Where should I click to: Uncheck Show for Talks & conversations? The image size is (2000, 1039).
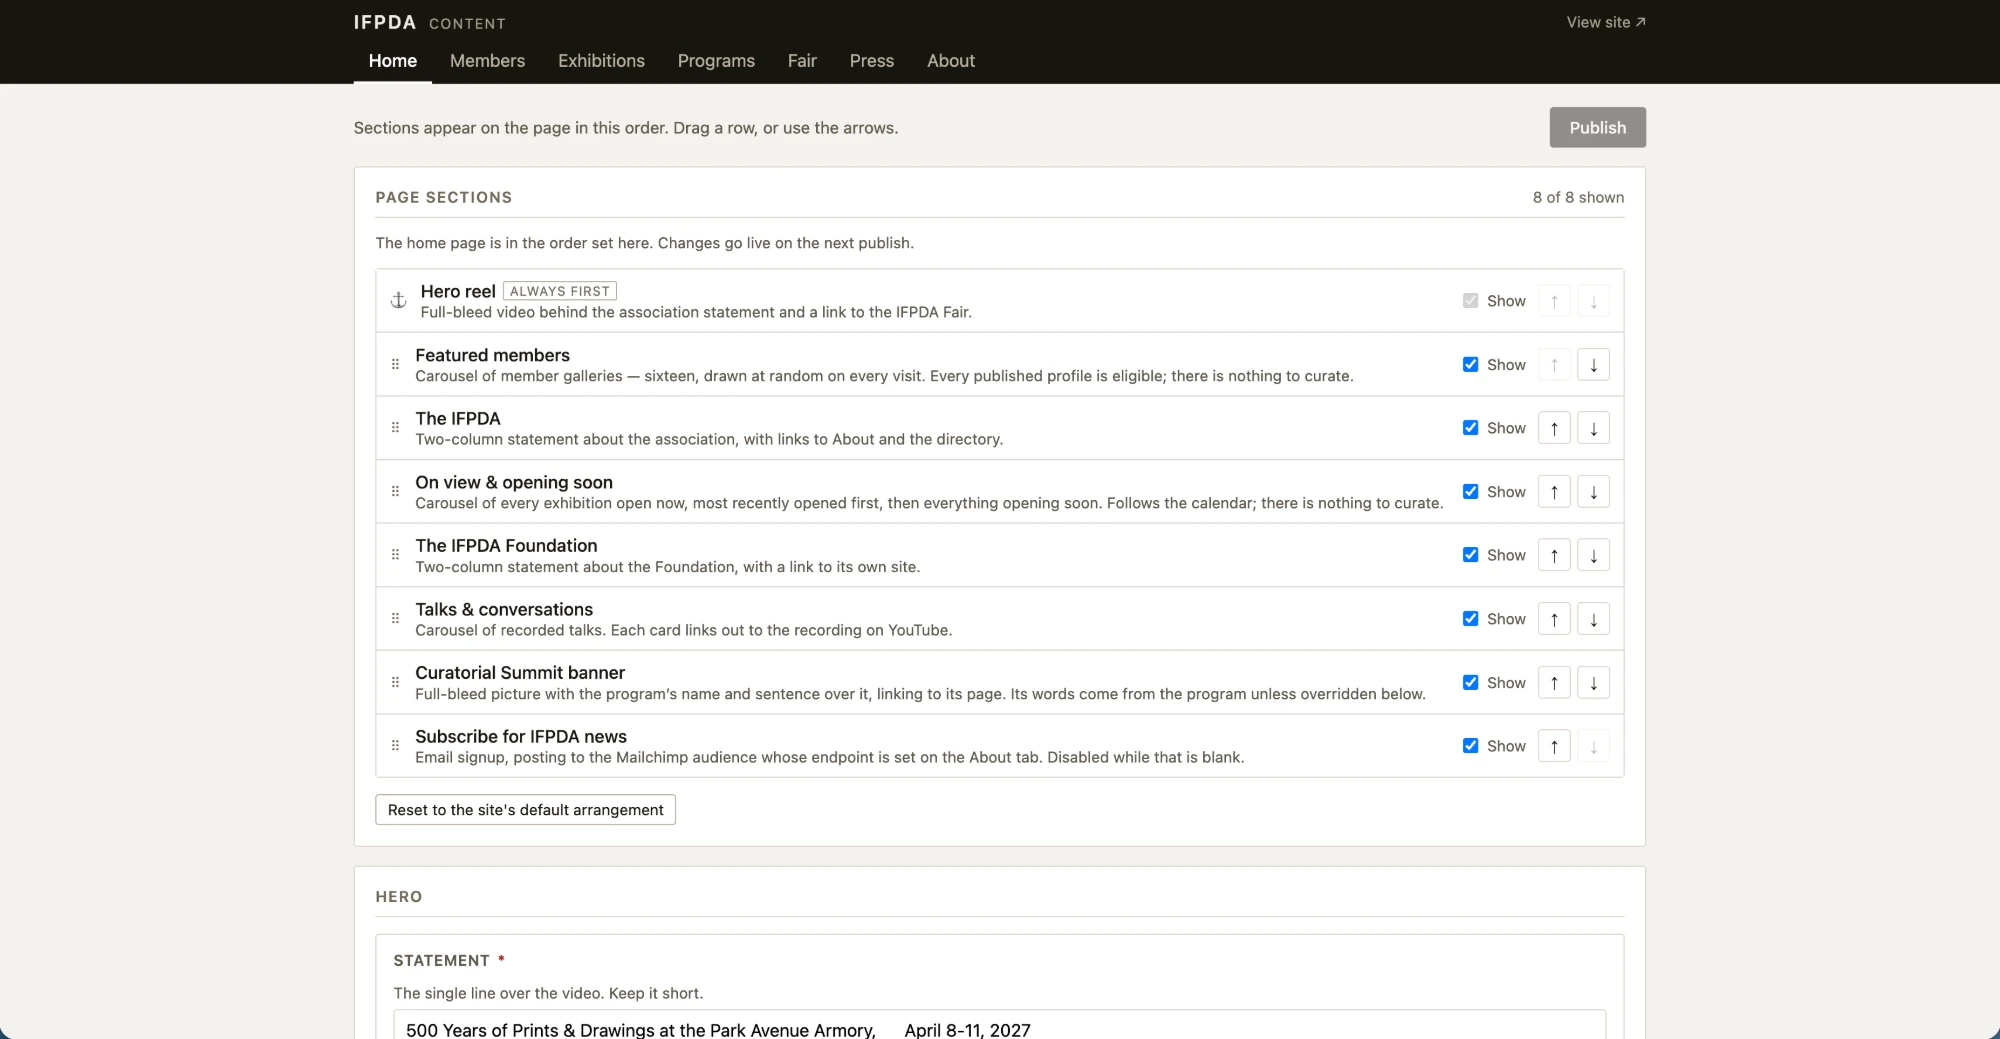pyautogui.click(x=1470, y=619)
